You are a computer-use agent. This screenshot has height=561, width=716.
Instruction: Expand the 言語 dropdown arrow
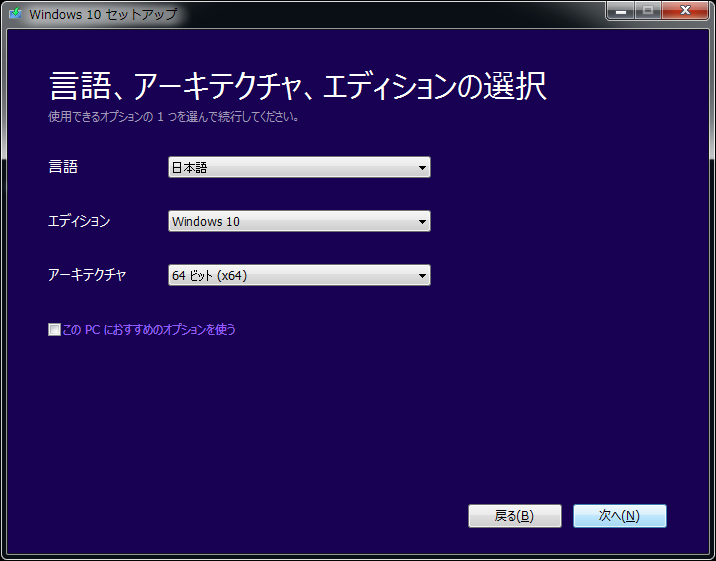pyautogui.click(x=423, y=168)
